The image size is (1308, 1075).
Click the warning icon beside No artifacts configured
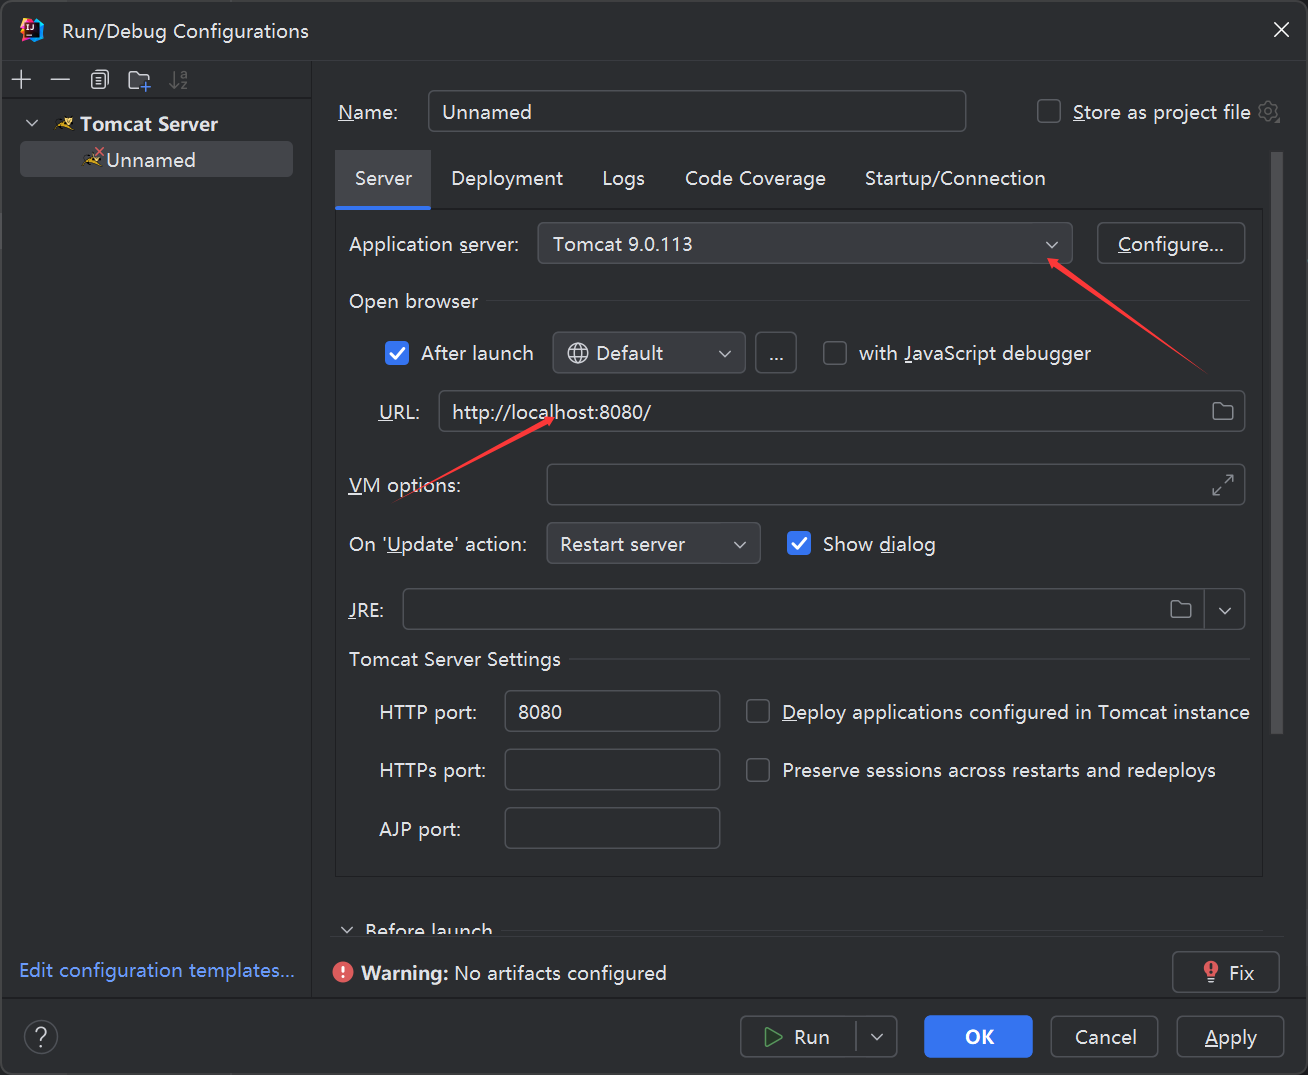pos(343,972)
